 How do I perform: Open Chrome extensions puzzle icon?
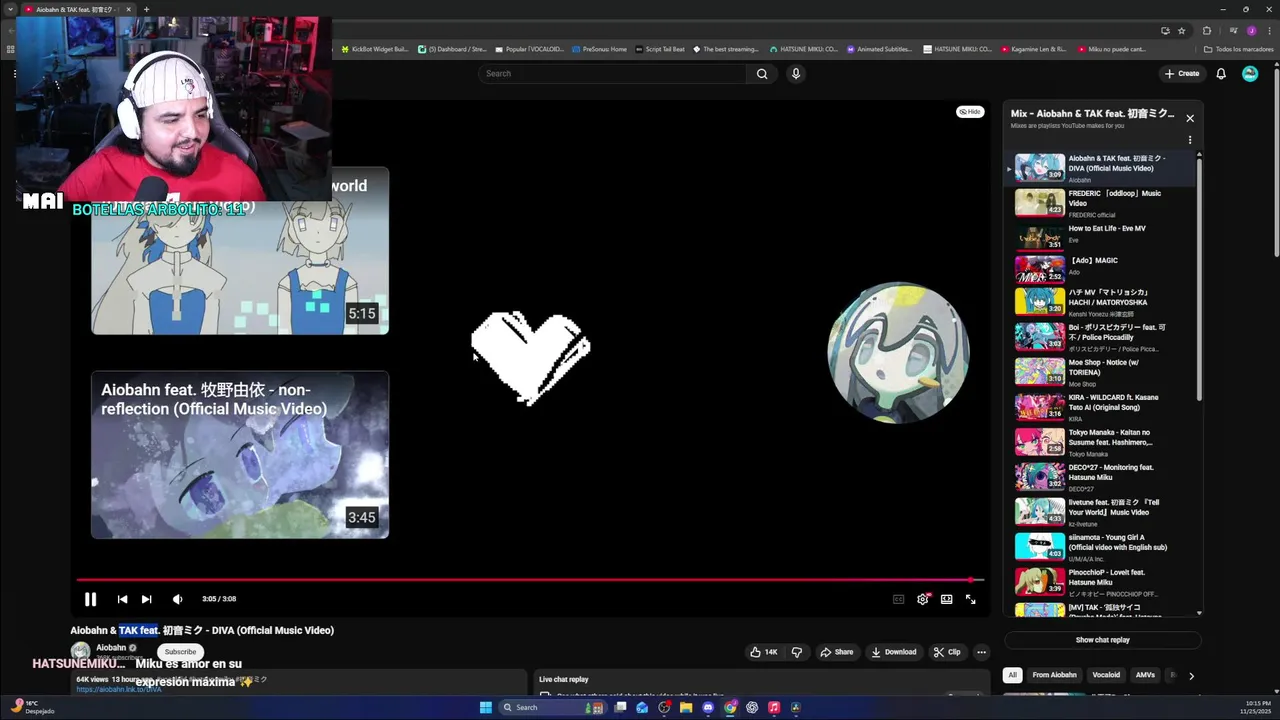tap(1207, 31)
